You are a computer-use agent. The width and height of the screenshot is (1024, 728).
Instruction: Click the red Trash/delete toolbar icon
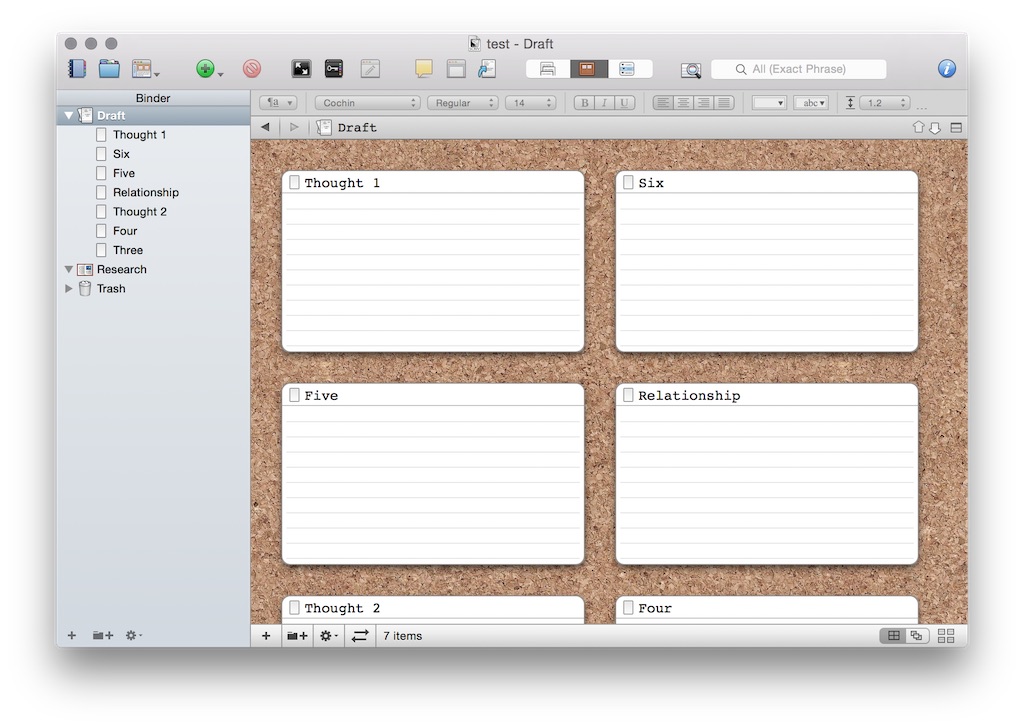(x=252, y=69)
